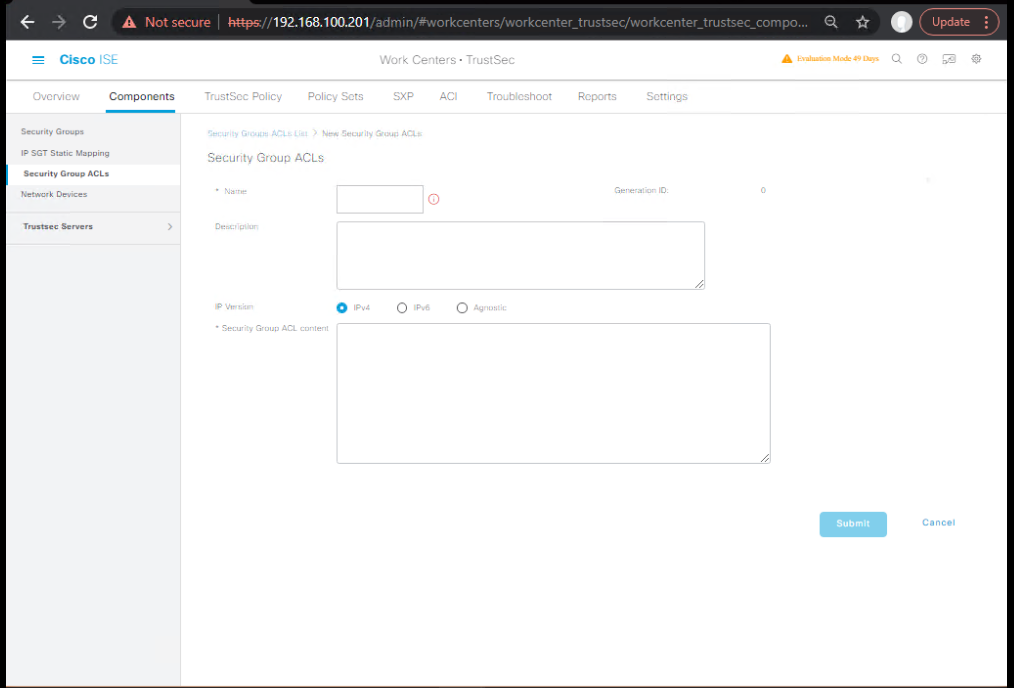Open the browser profile avatar

tap(901, 22)
